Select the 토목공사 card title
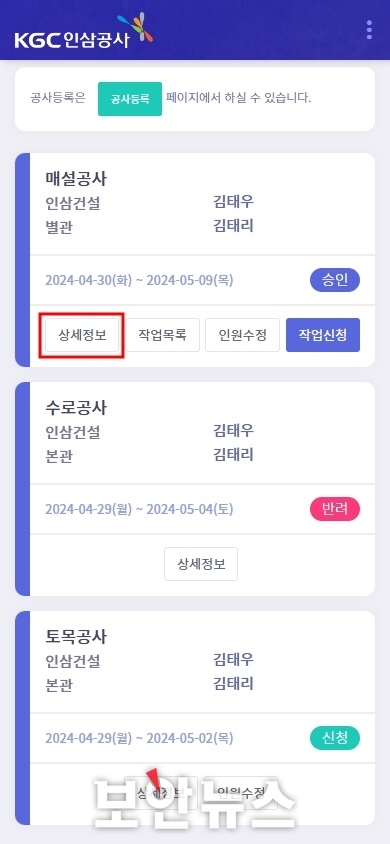This screenshot has width=390, height=844. click(76, 637)
